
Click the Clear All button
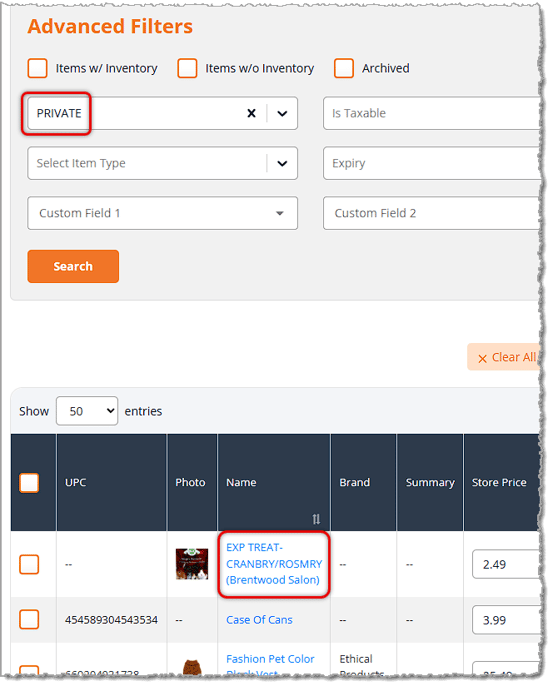coord(504,357)
